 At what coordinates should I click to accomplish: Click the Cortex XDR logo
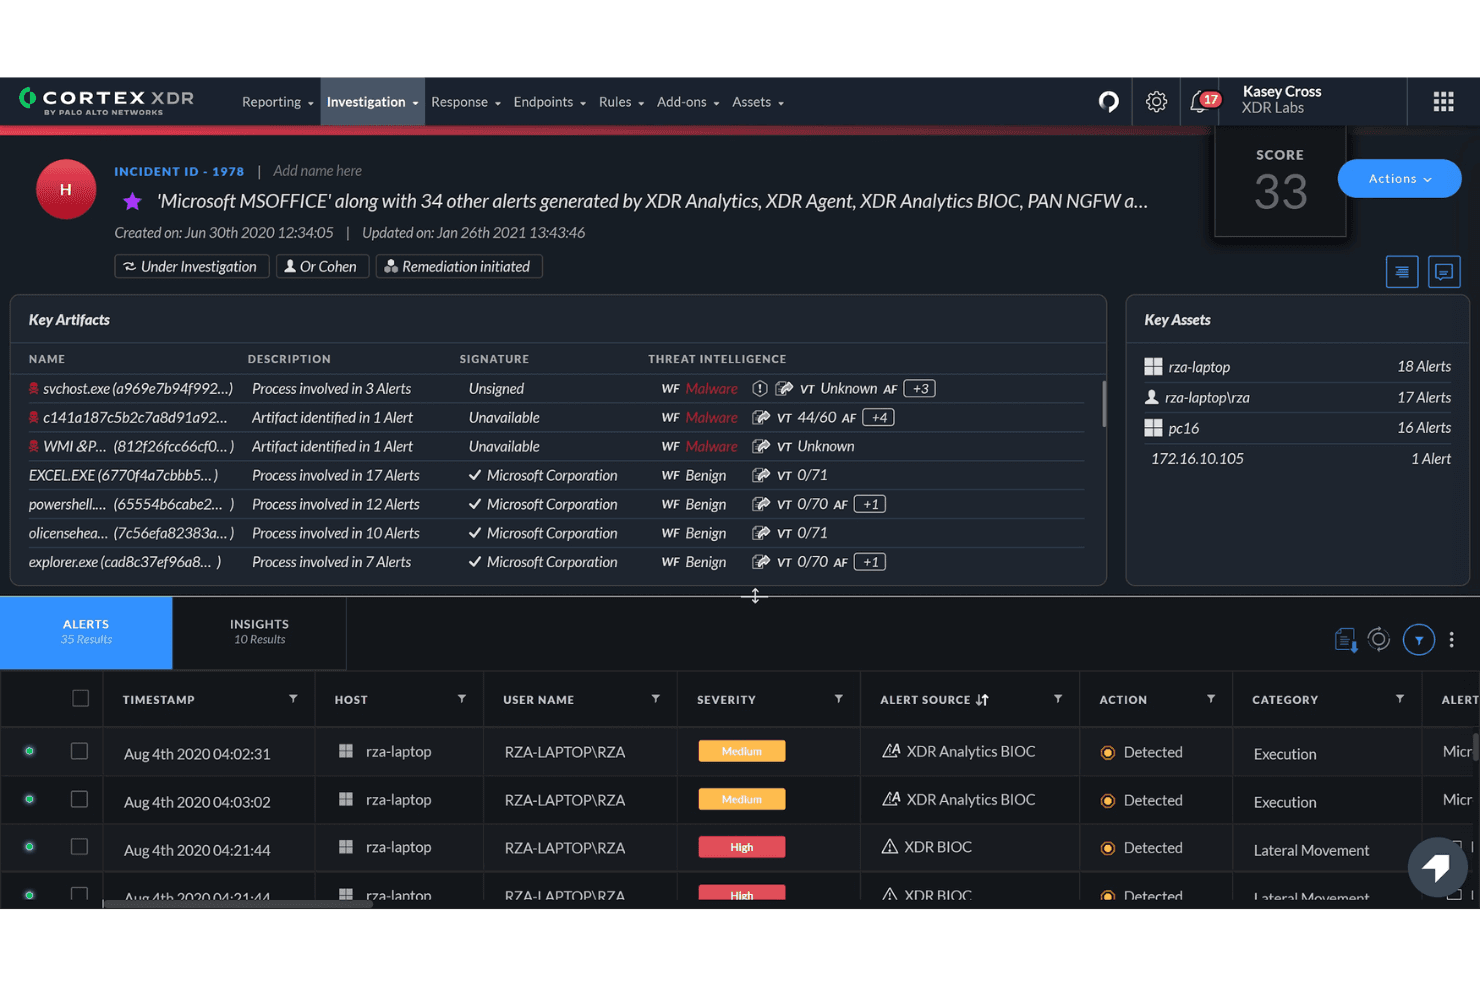coord(106,101)
